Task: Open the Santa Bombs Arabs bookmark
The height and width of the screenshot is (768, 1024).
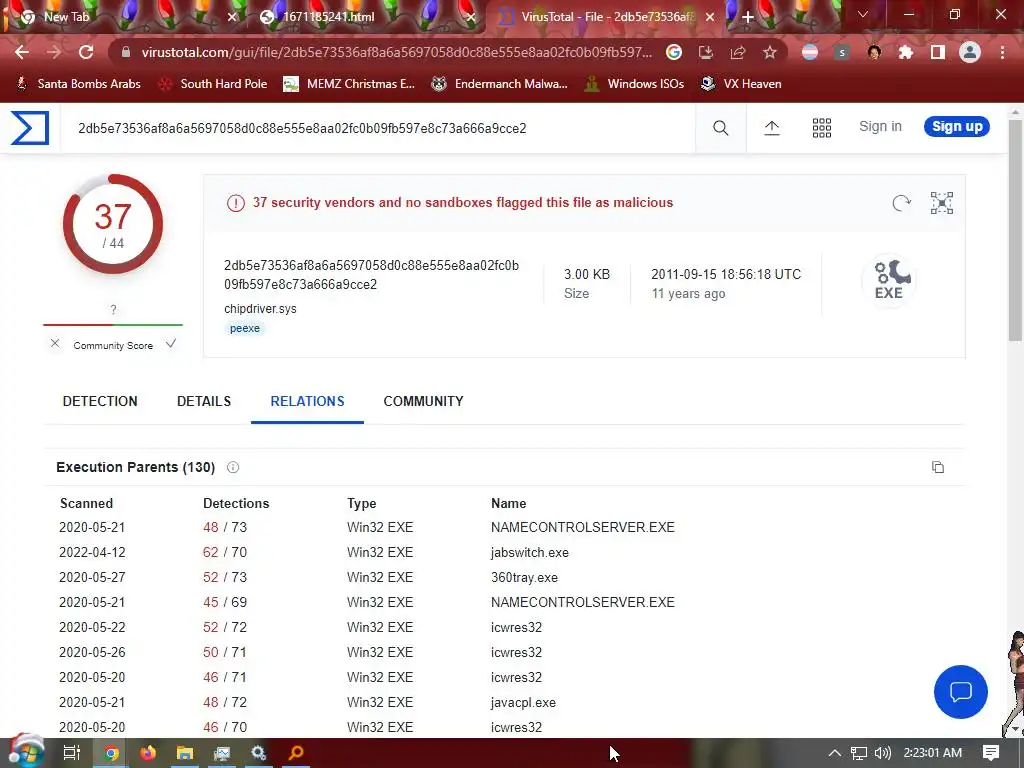Action: pyautogui.click(x=78, y=84)
